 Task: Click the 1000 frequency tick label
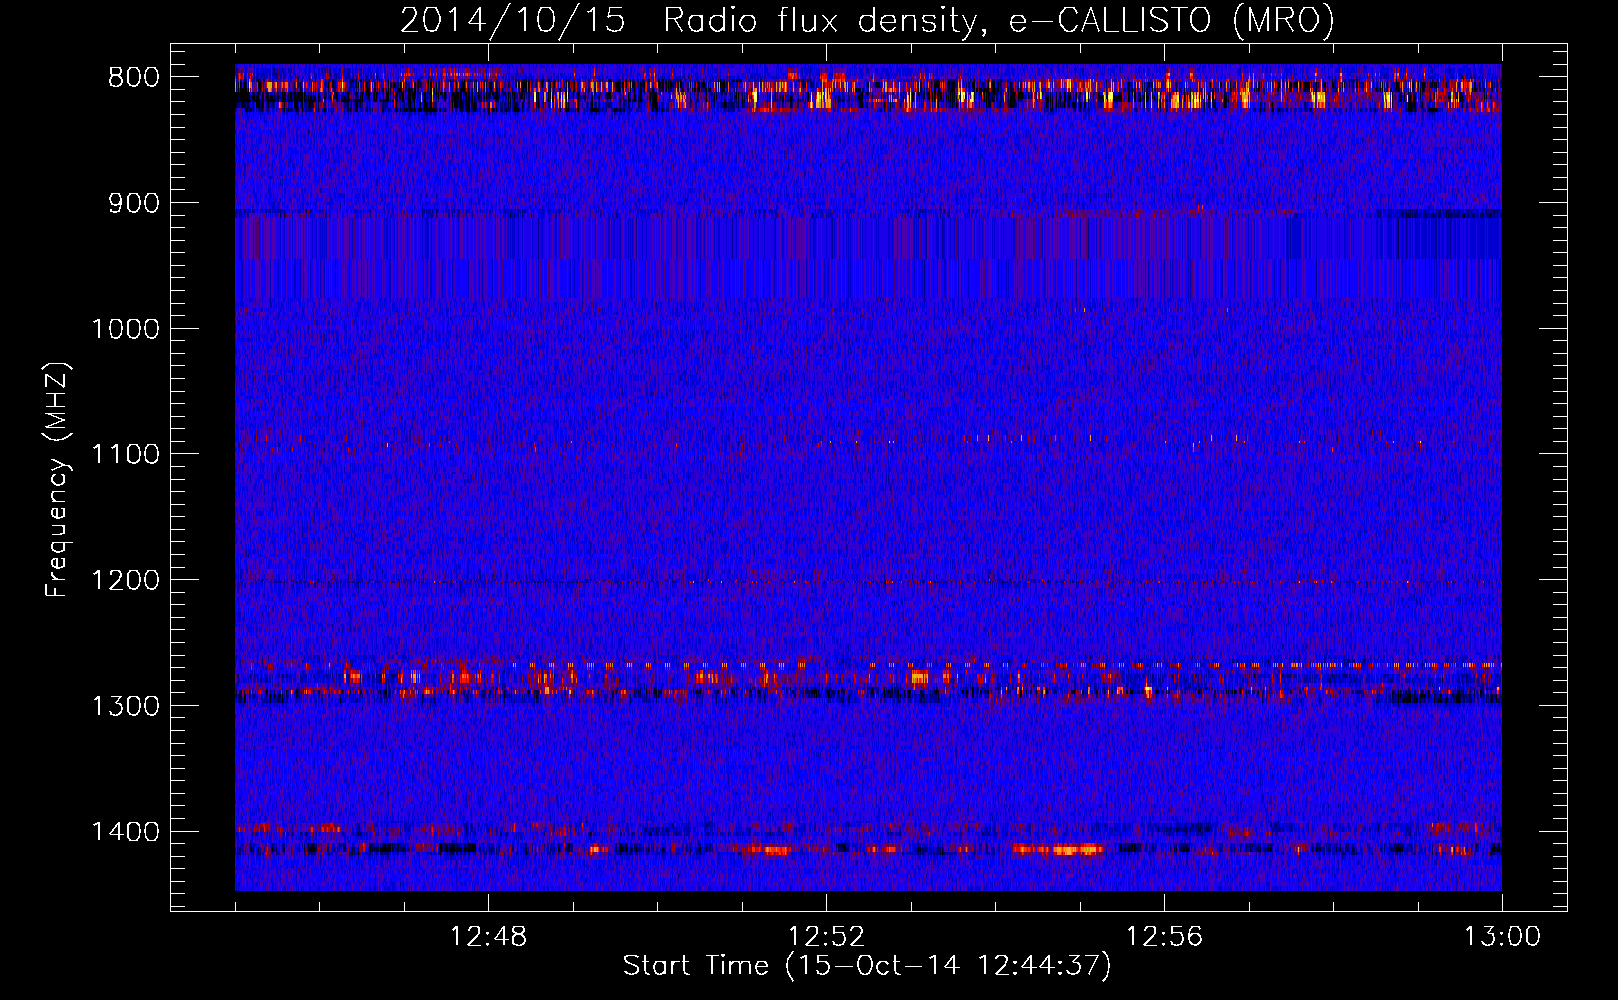pos(125,329)
